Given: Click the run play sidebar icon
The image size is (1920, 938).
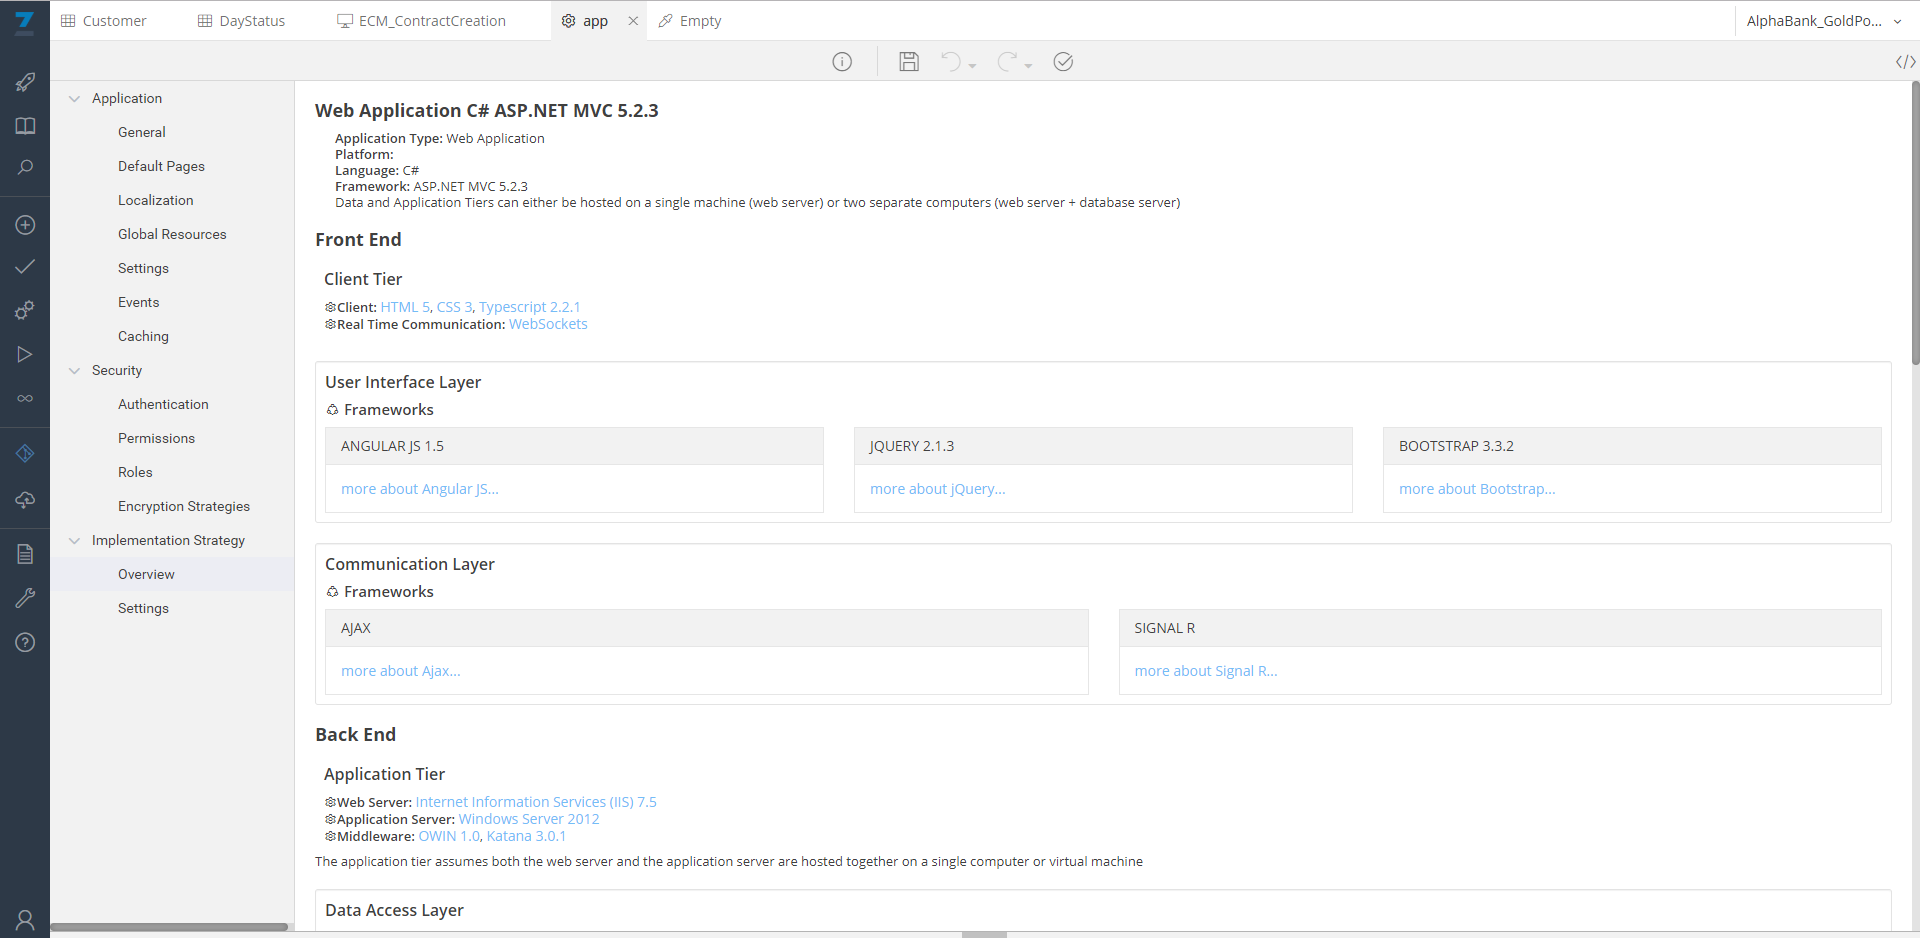Looking at the screenshot, I should [x=25, y=355].
